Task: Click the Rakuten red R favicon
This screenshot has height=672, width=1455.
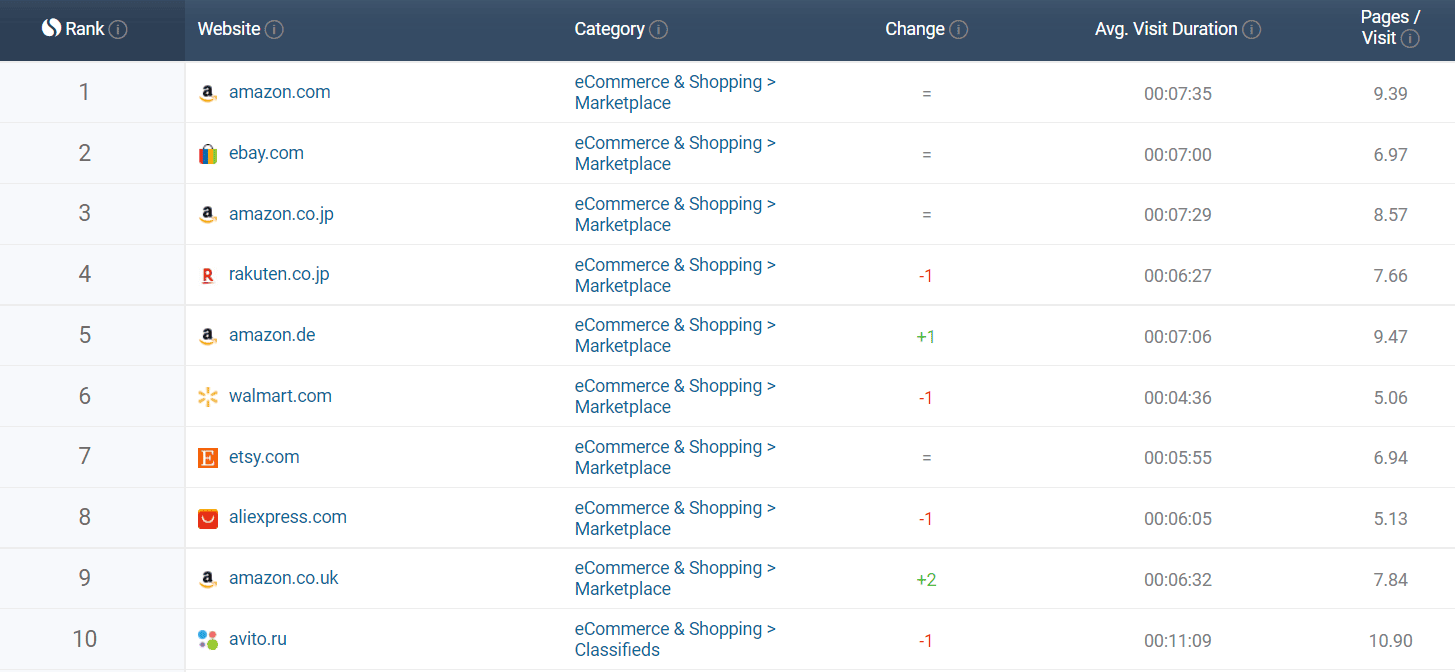Action: tap(208, 275)
